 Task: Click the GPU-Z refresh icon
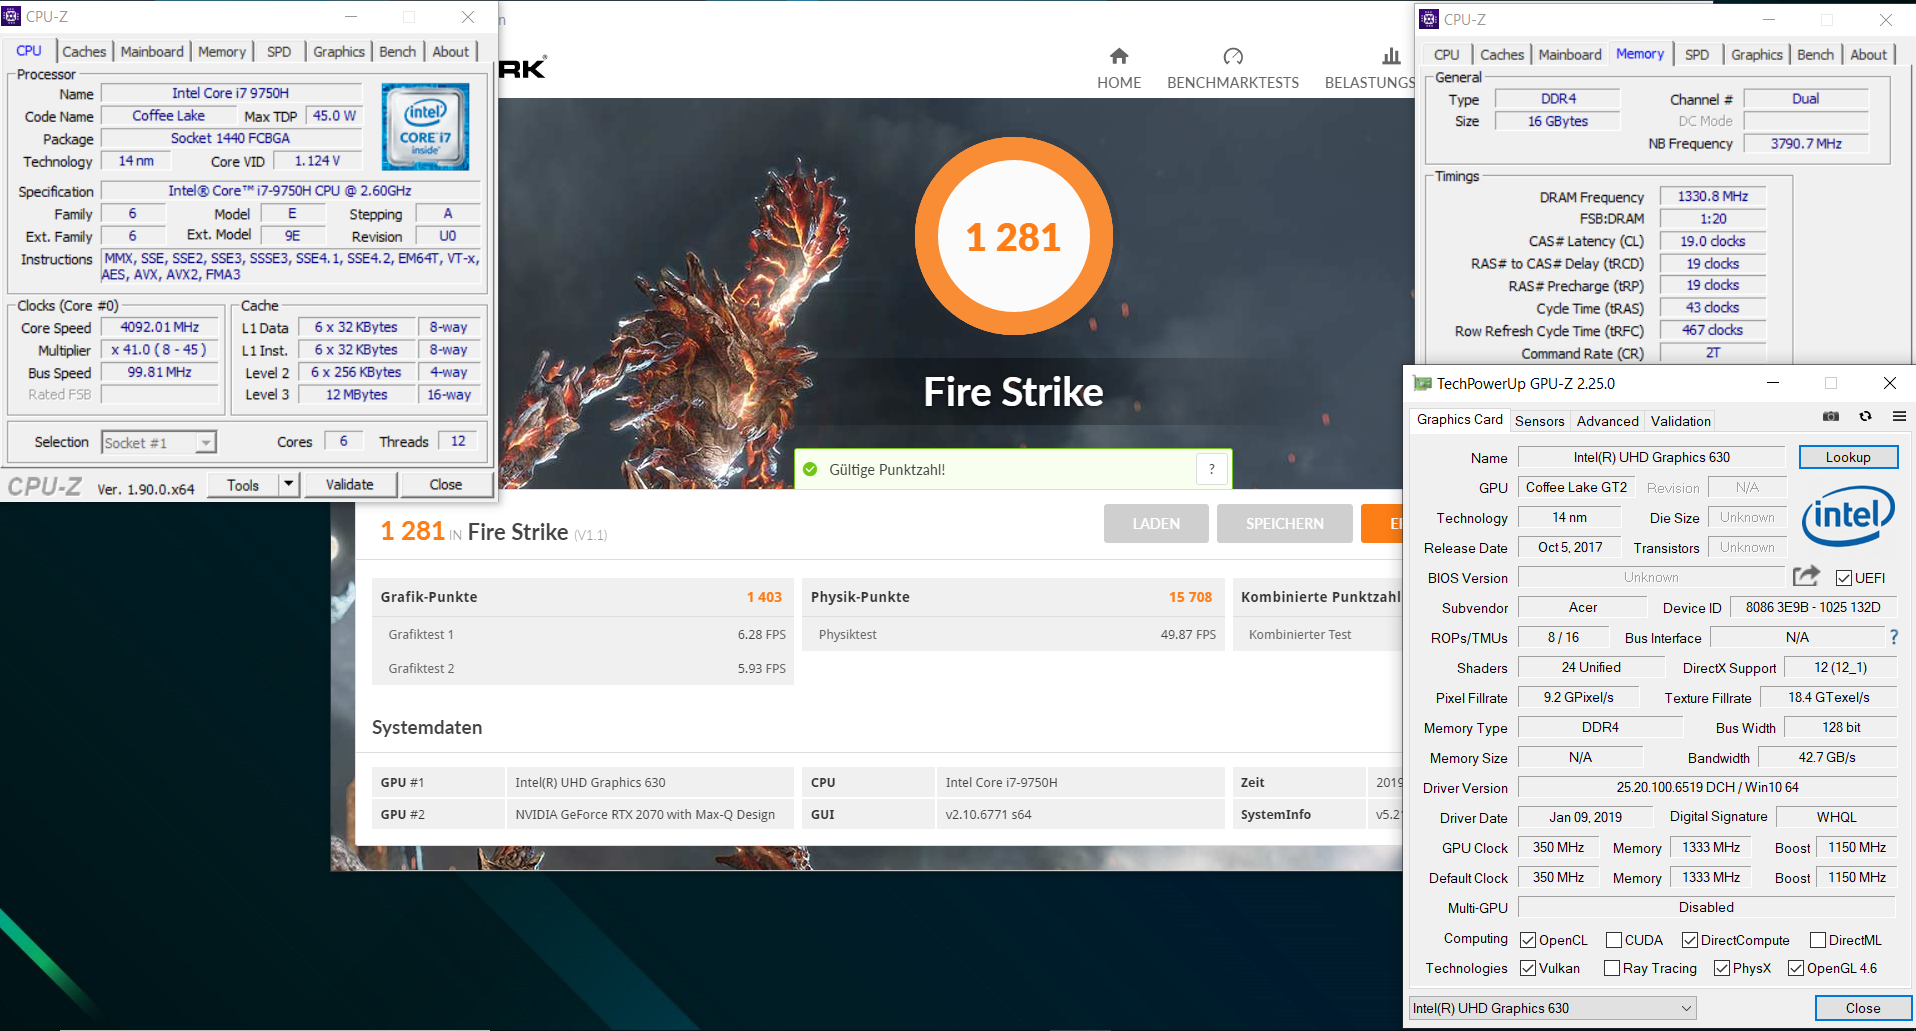(1865, 417)
